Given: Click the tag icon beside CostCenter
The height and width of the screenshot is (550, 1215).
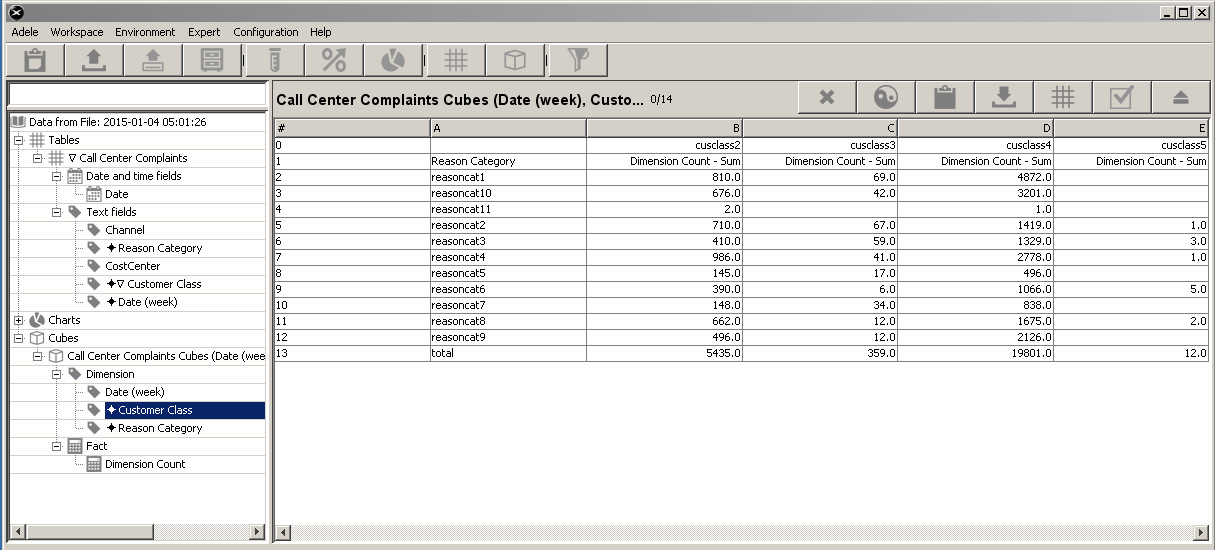Looking at the screenshot, I should point(94,266).
